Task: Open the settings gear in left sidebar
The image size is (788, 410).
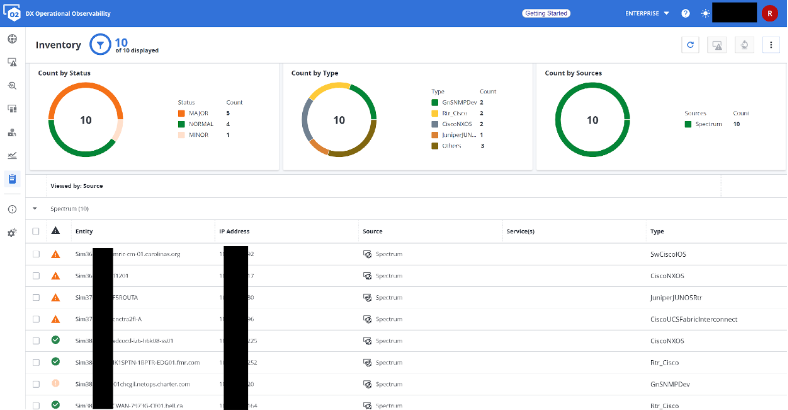Action: coord(12,232)
